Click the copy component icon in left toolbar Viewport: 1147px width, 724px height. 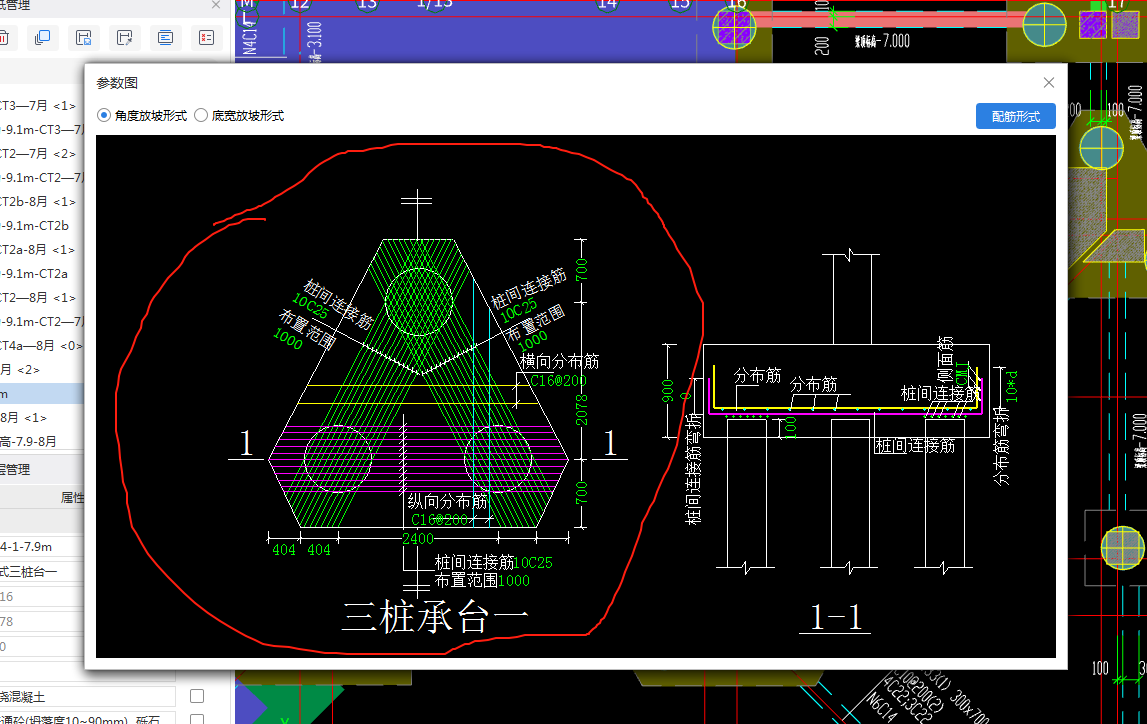pos(42,37)
